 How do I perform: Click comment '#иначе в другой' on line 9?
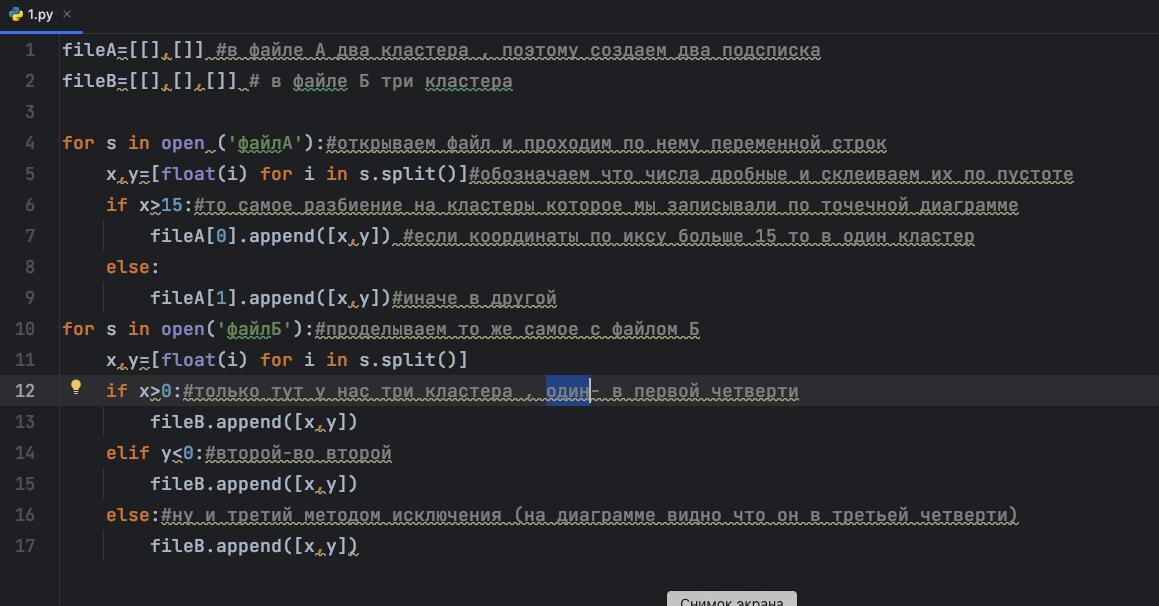pyautogui.click(x=474, y=298)
